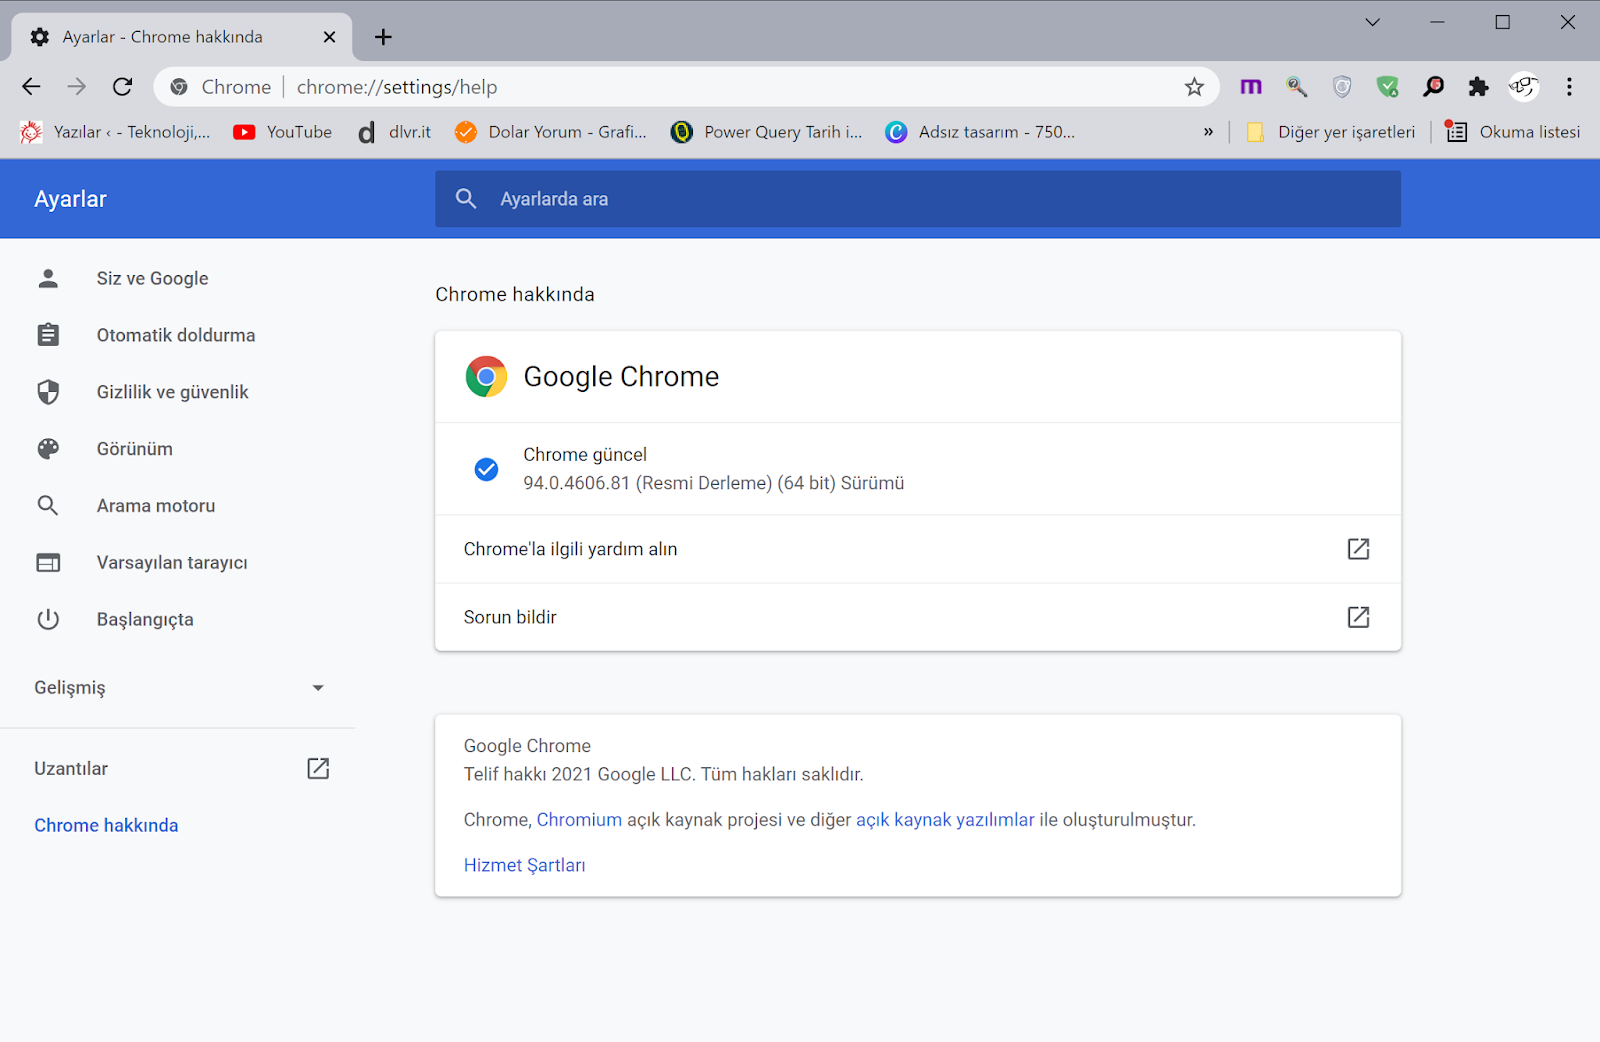
Task: Open the dlvr.it bookmark
Action: [x=394, y=132]
